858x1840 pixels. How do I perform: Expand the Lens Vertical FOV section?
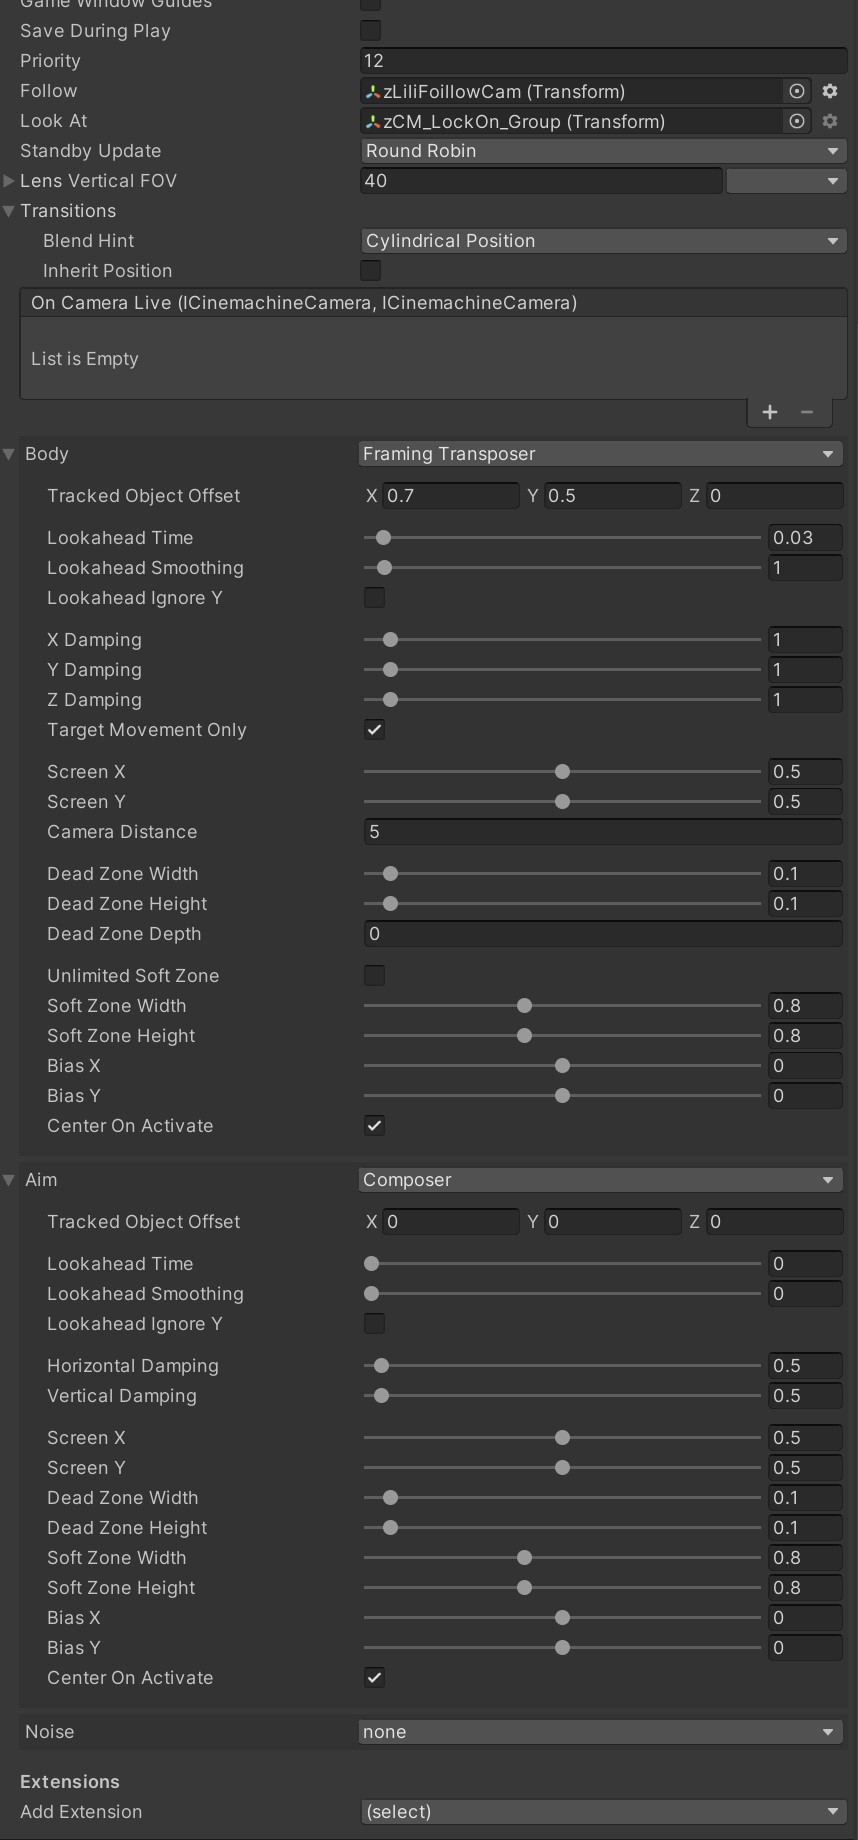click(8, 181)
